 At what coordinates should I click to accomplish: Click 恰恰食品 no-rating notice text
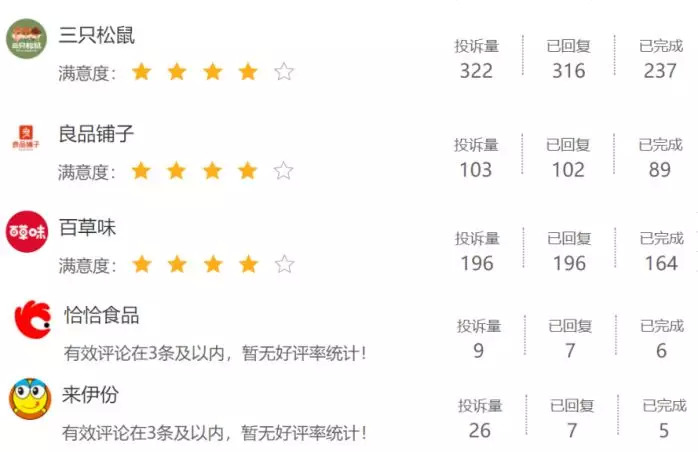pyautogui.click(x=215, y=353)
